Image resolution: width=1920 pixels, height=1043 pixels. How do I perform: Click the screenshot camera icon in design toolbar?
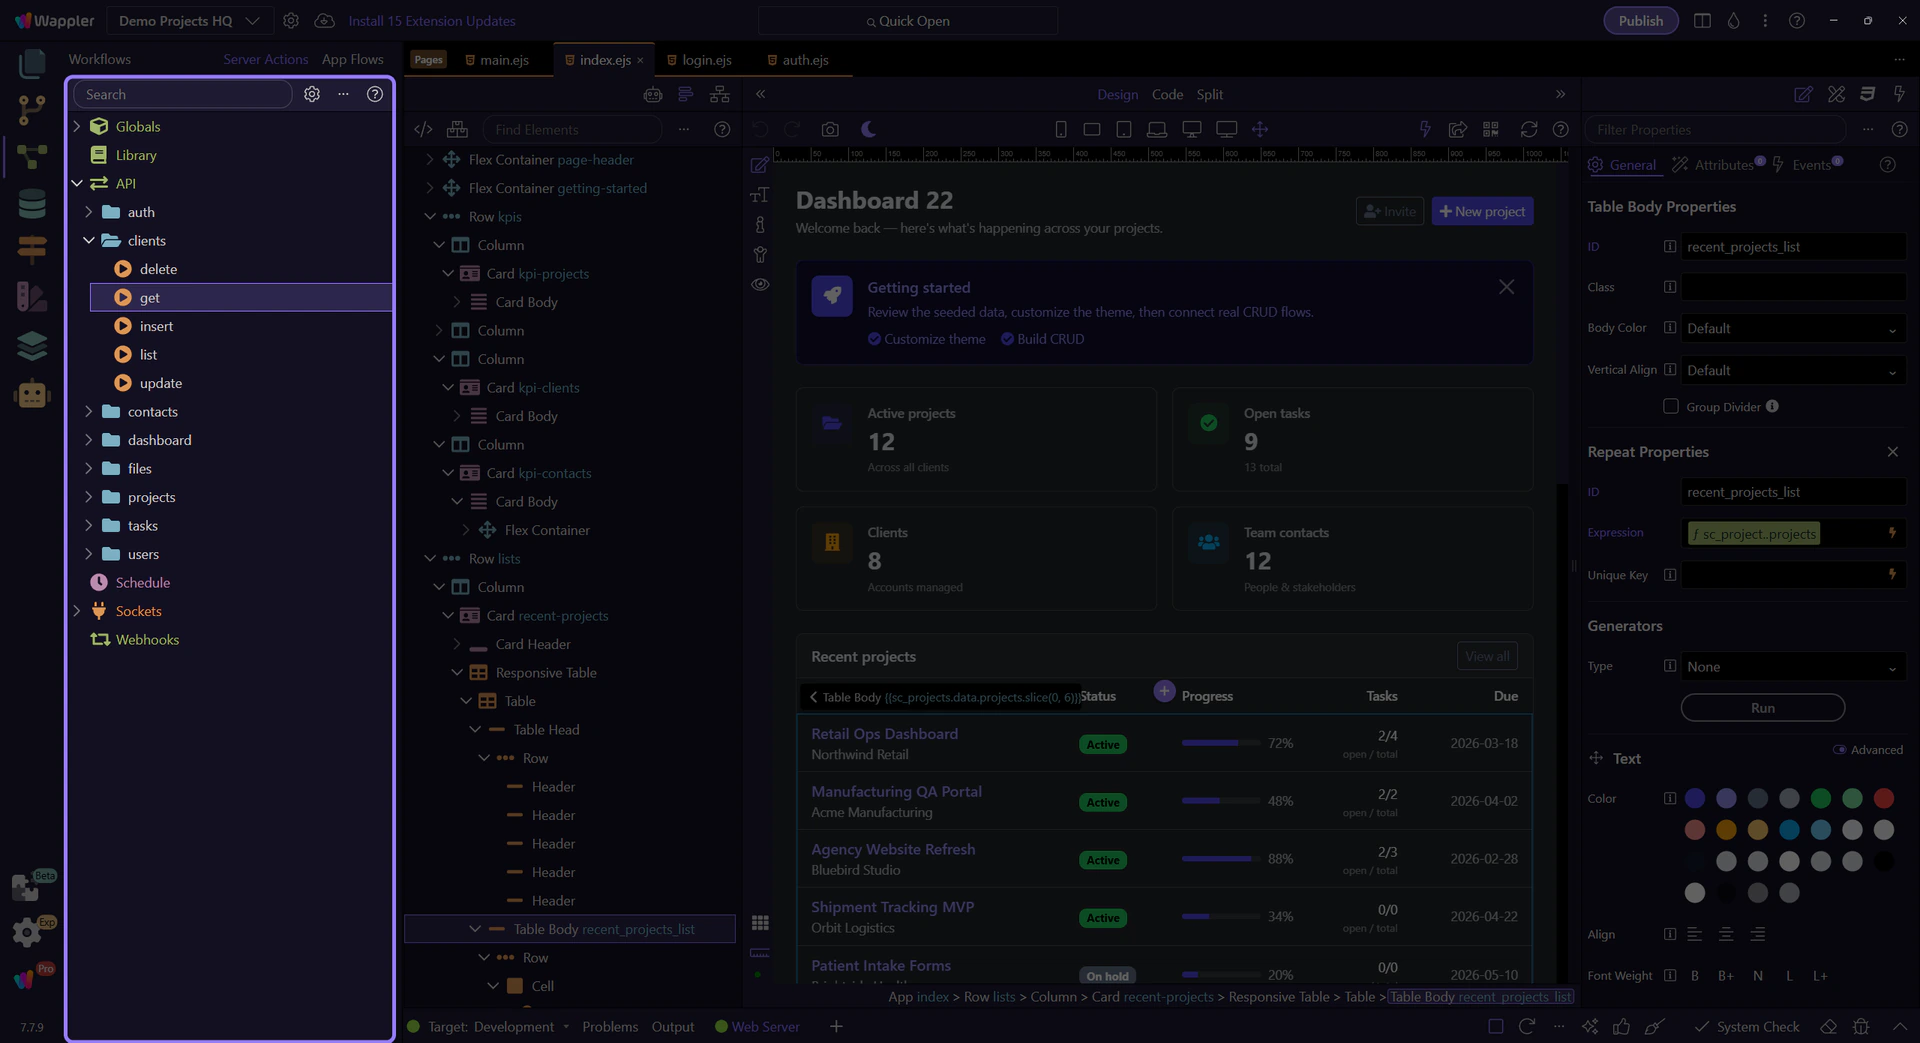point(830,130)
